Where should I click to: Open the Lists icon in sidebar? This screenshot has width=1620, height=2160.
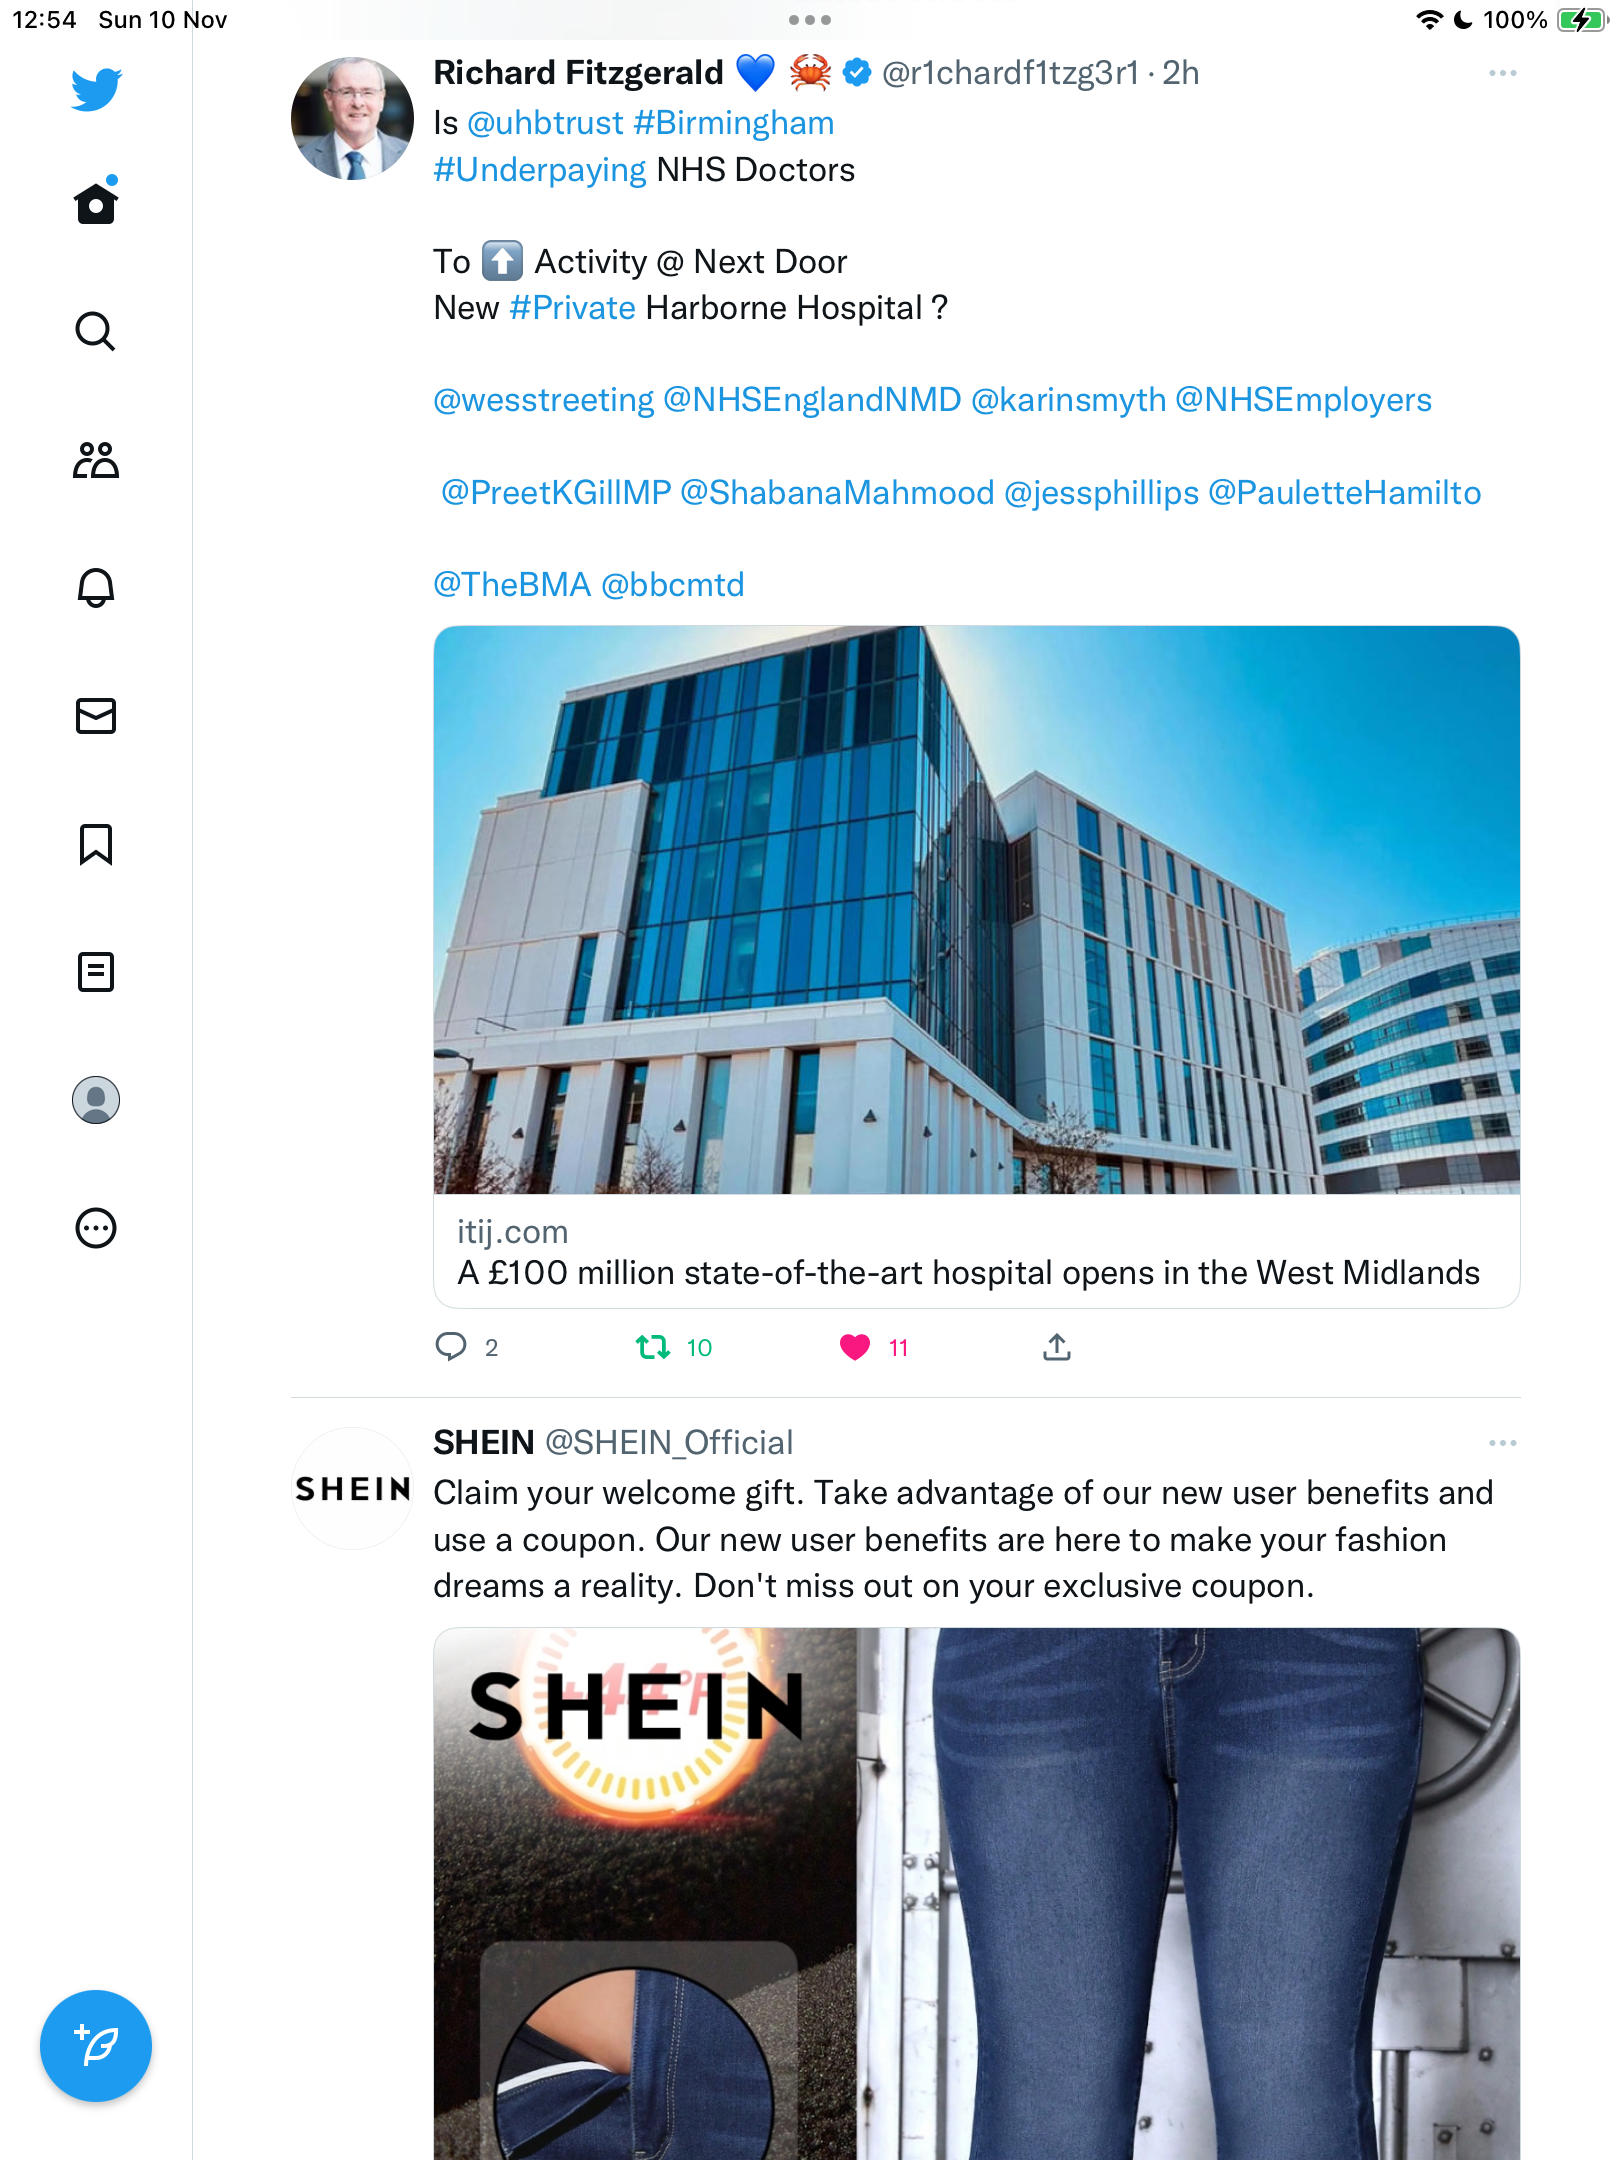96,972
